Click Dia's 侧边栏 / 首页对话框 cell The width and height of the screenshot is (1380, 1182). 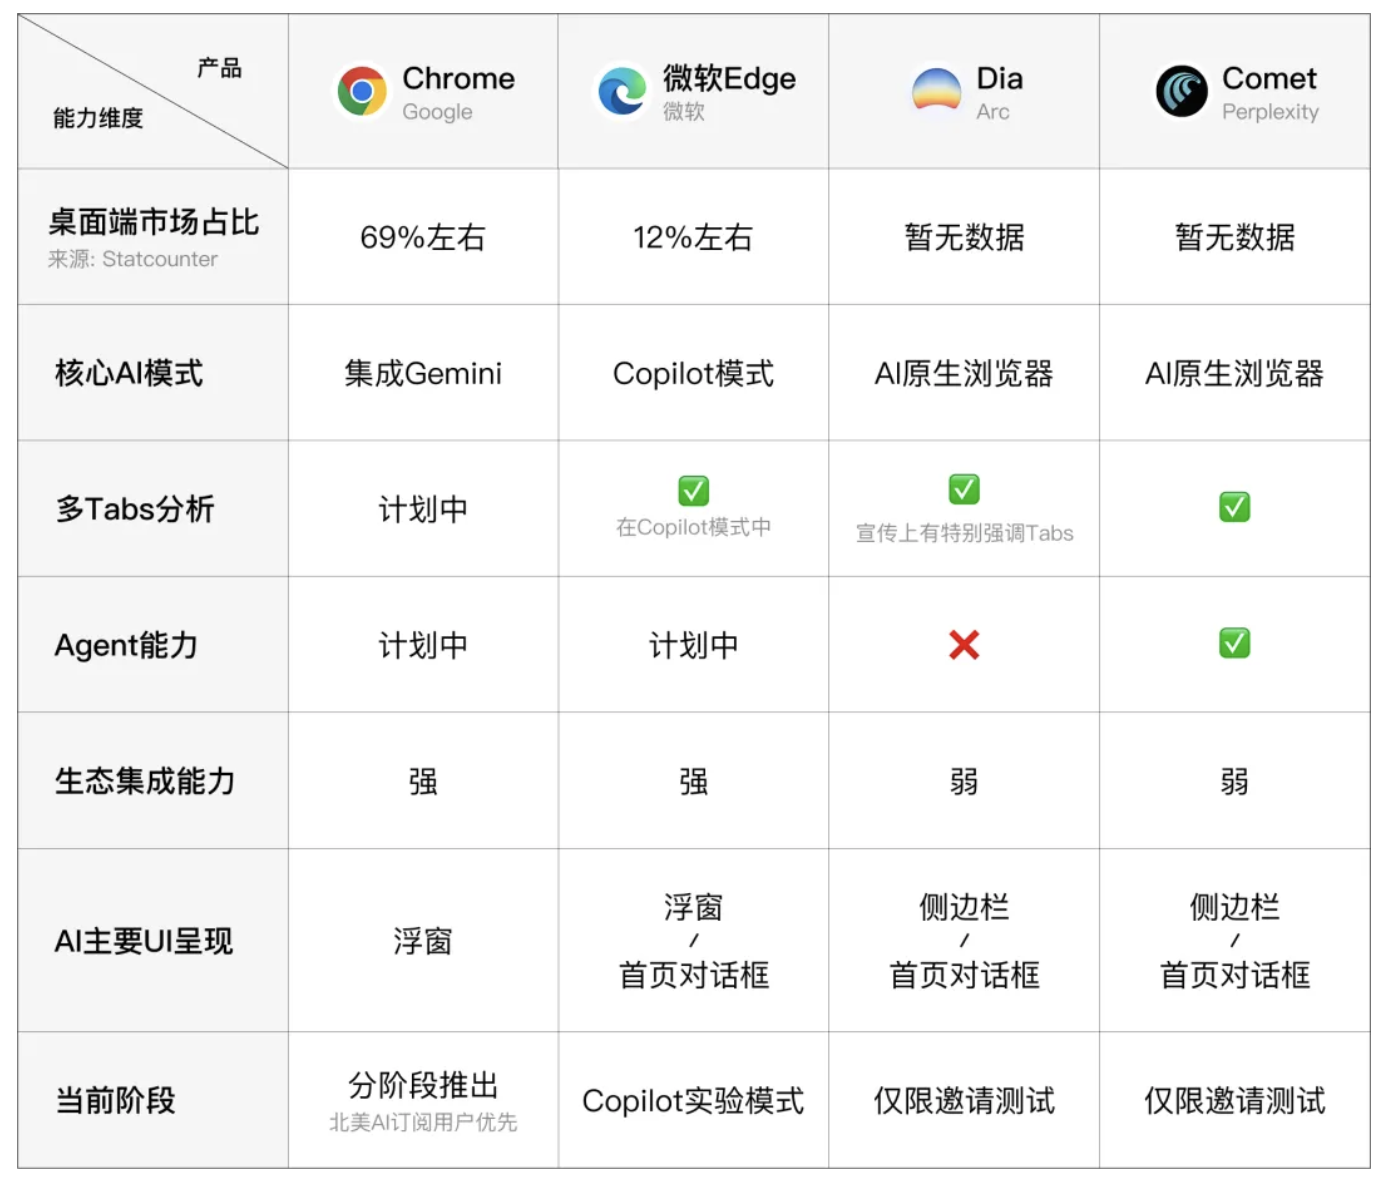coord(964,941)
